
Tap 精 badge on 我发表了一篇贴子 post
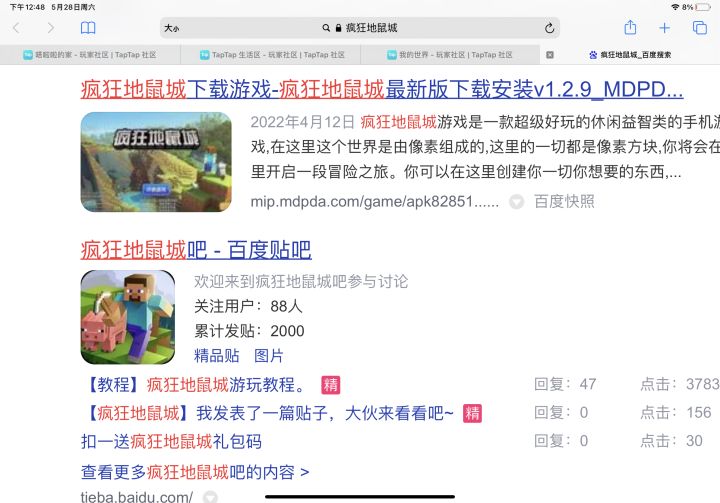tap(472, 413)
